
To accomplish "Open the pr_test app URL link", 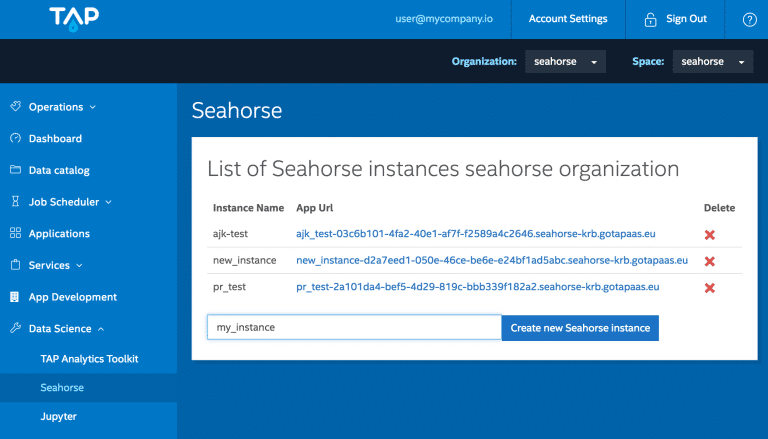I will coord(478,287).
